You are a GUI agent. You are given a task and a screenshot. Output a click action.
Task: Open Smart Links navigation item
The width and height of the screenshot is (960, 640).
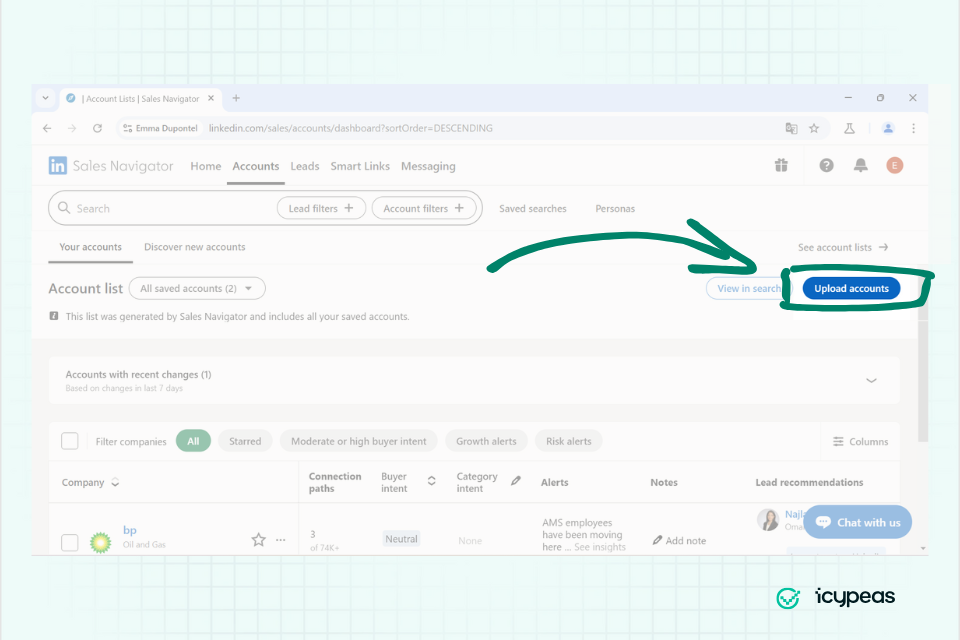pos(360,166)
